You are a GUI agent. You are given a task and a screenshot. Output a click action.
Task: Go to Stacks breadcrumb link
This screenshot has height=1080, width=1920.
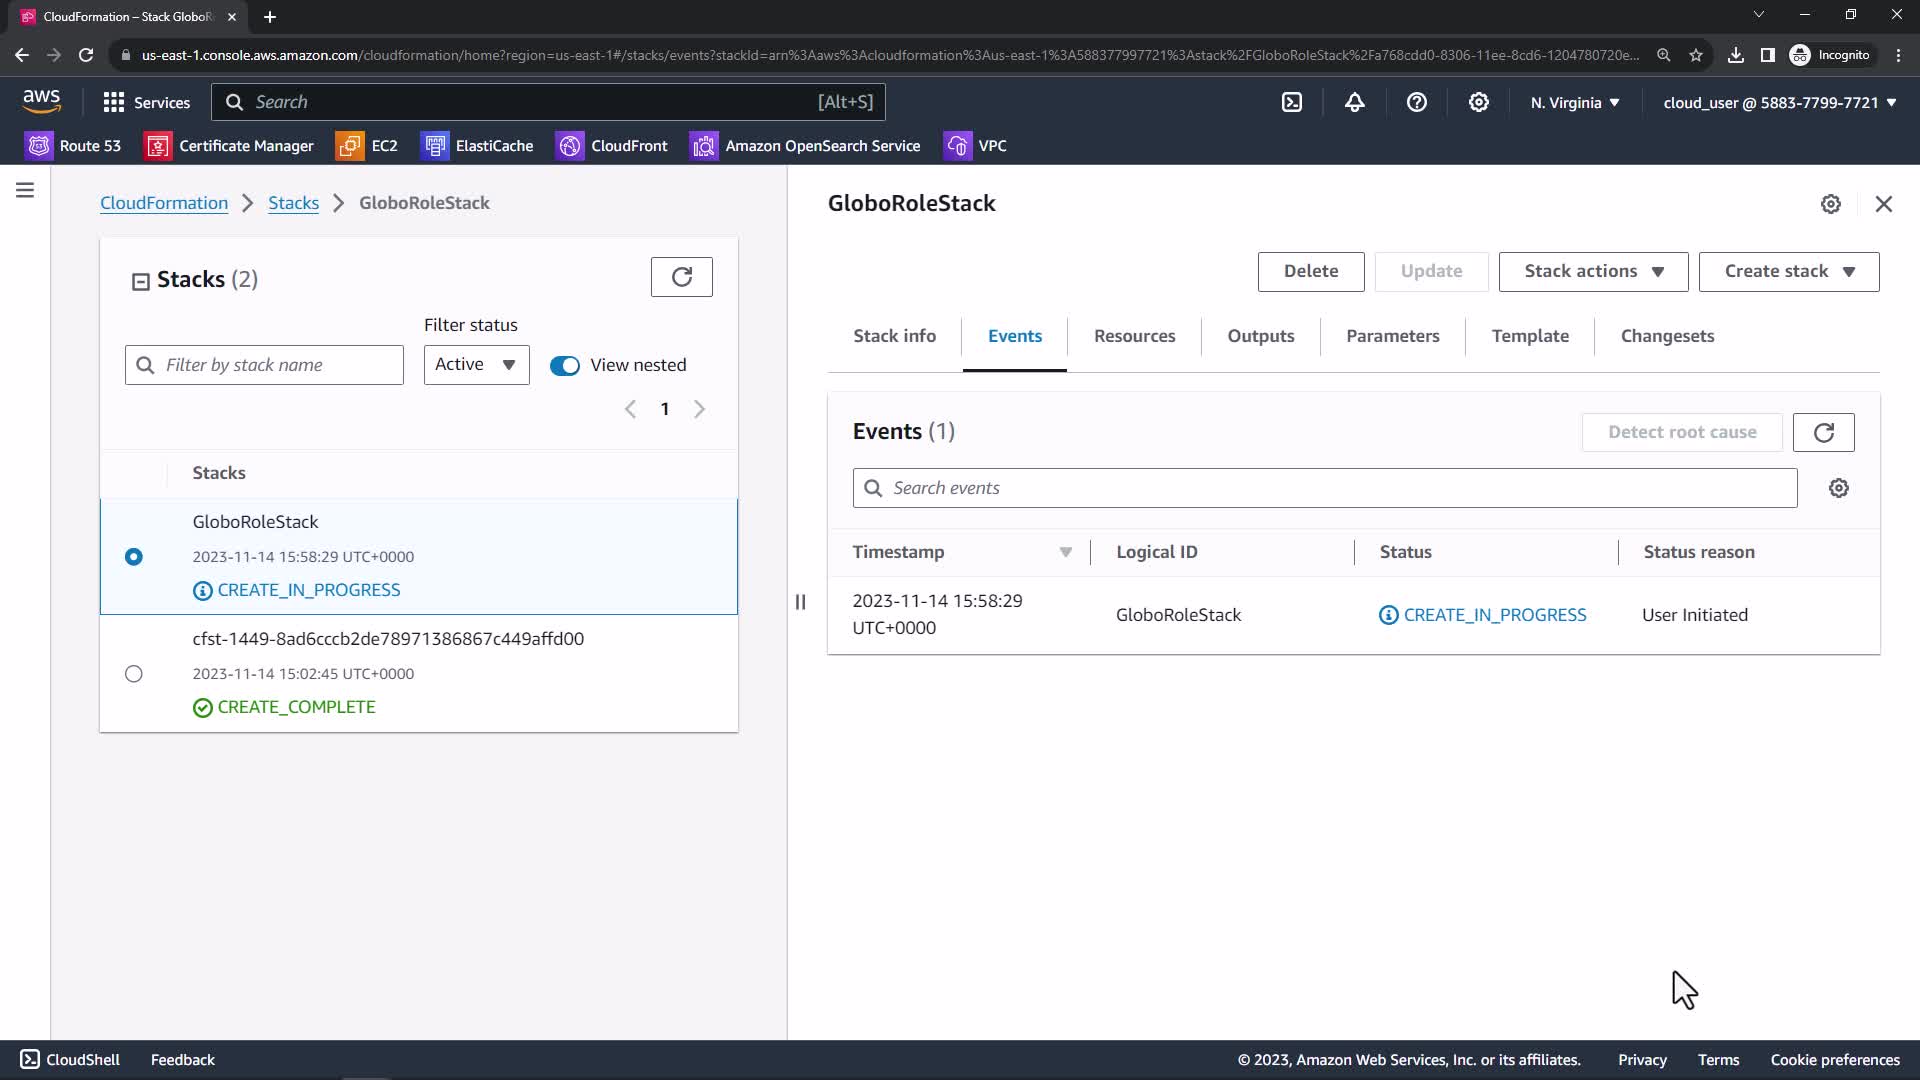coord(293,203)
